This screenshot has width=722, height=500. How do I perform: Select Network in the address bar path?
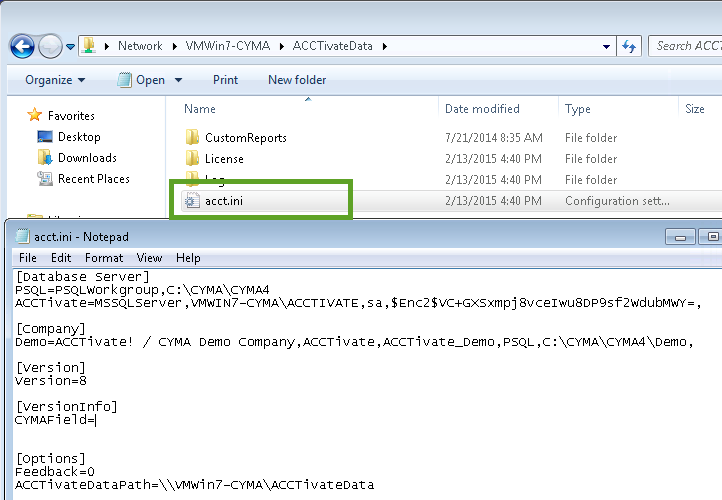[x=140, y=46]
